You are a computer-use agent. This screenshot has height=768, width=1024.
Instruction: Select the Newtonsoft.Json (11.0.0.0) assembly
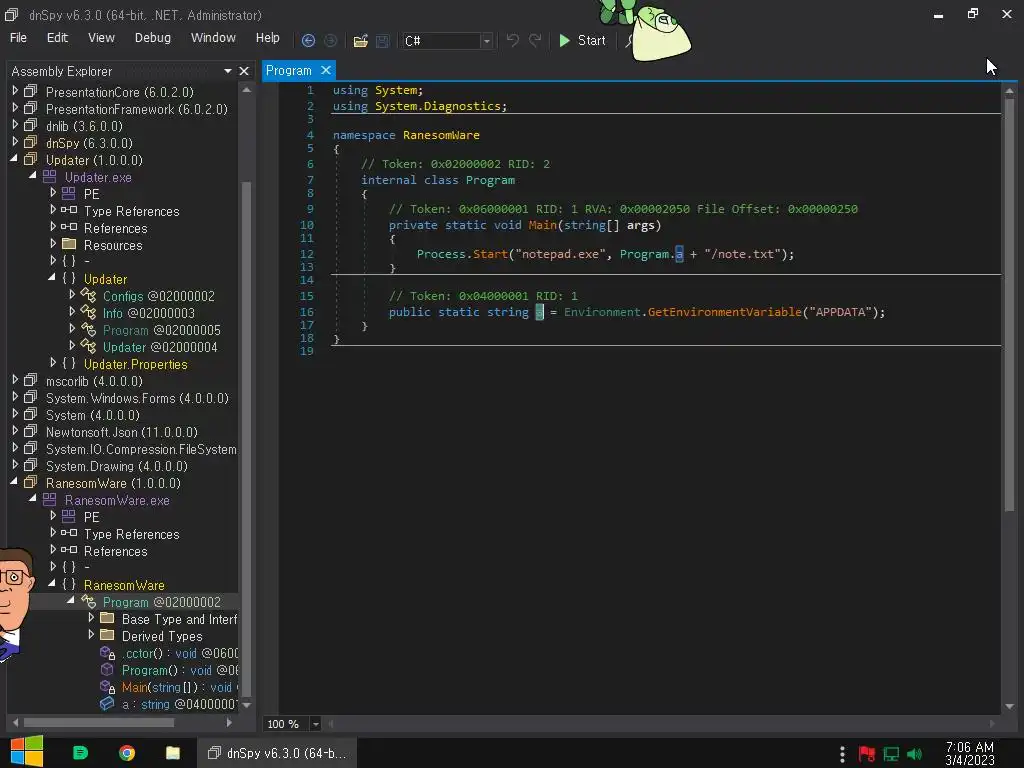(x=121, y=432)
